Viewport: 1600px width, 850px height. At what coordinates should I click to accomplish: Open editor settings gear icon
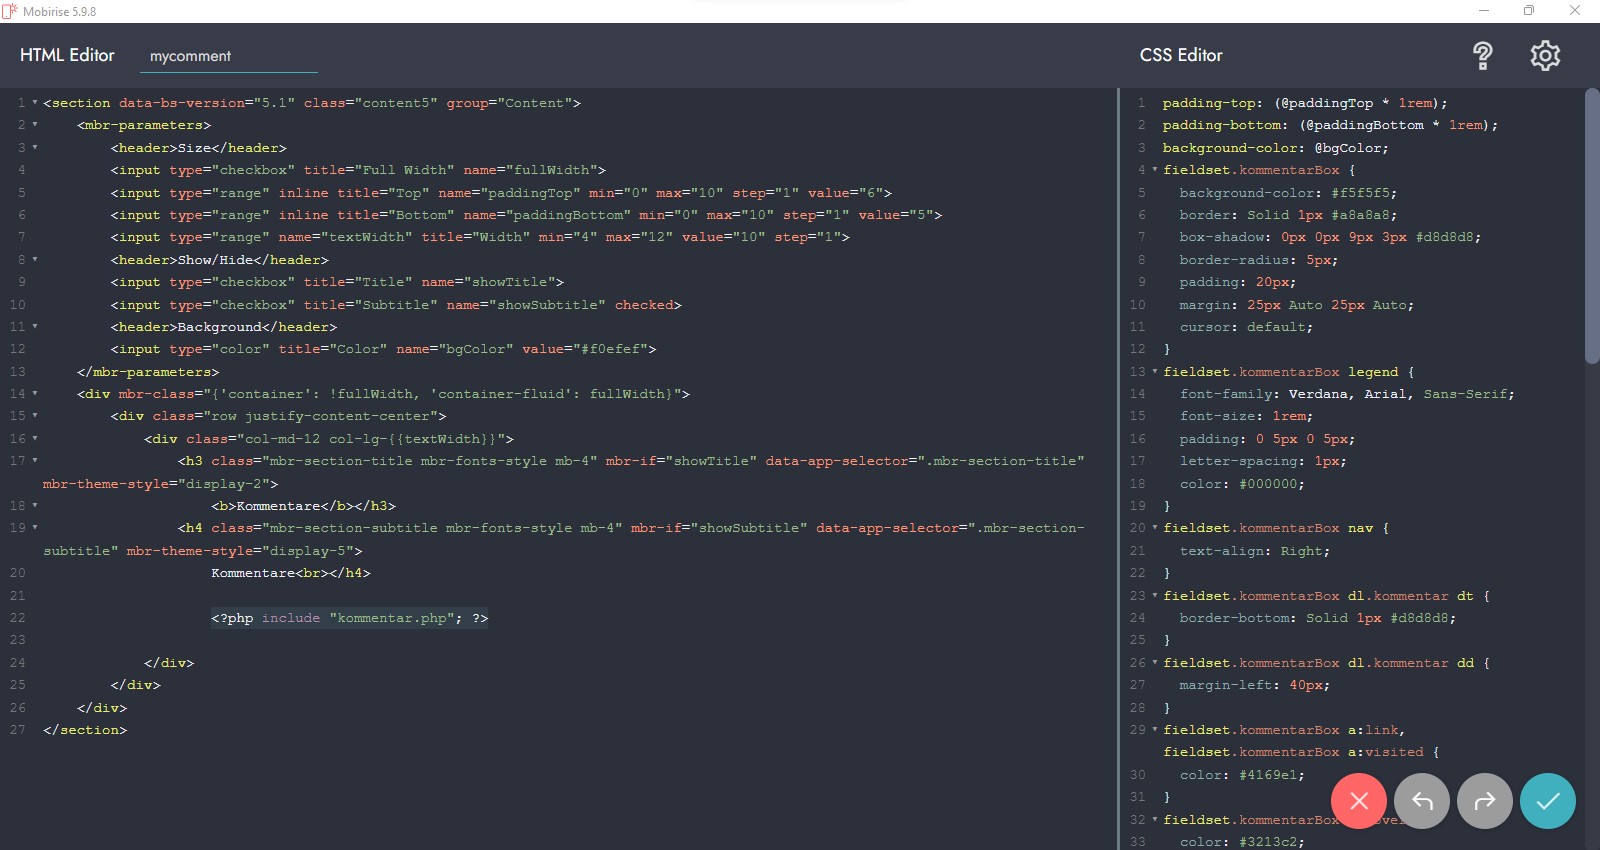pyautogui.click(x=1545, y=56)
